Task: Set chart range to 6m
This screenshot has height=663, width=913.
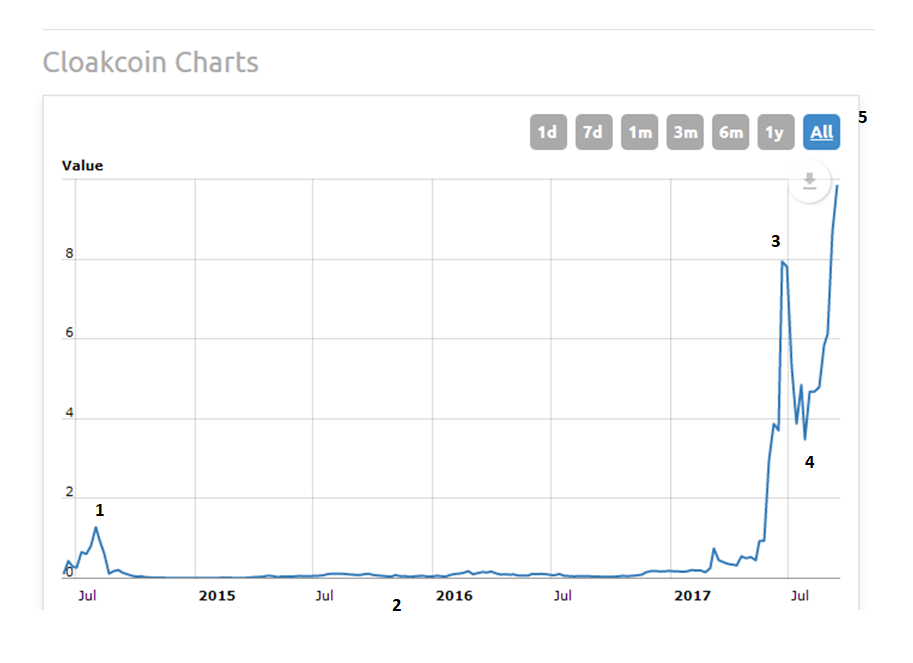Action: point(730,132)
